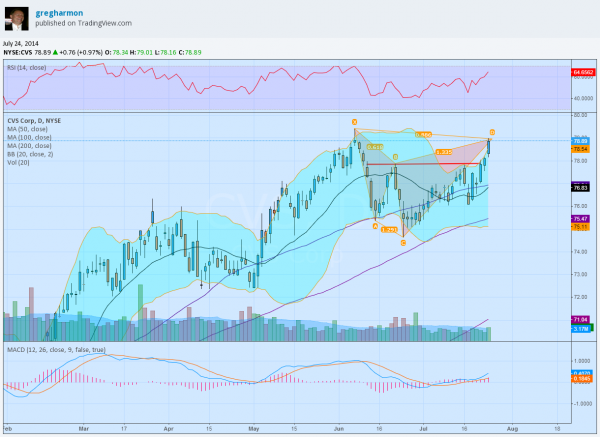Click the 0.618 retracement ratio label

pyautogui.click(x=375, y=147)
